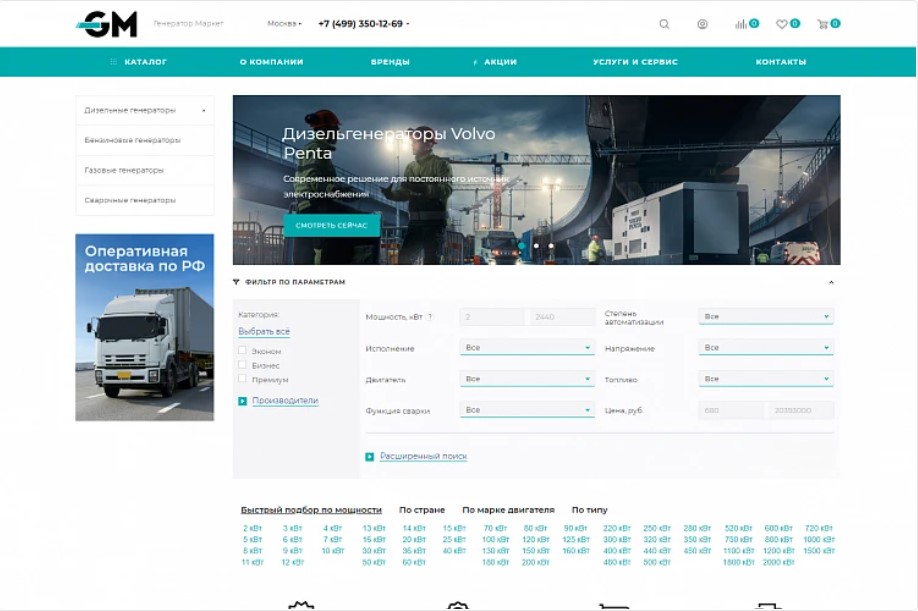The image size is (918, 611).
Task: Switch to the По типу tab
Action: [x=590, y=510]
